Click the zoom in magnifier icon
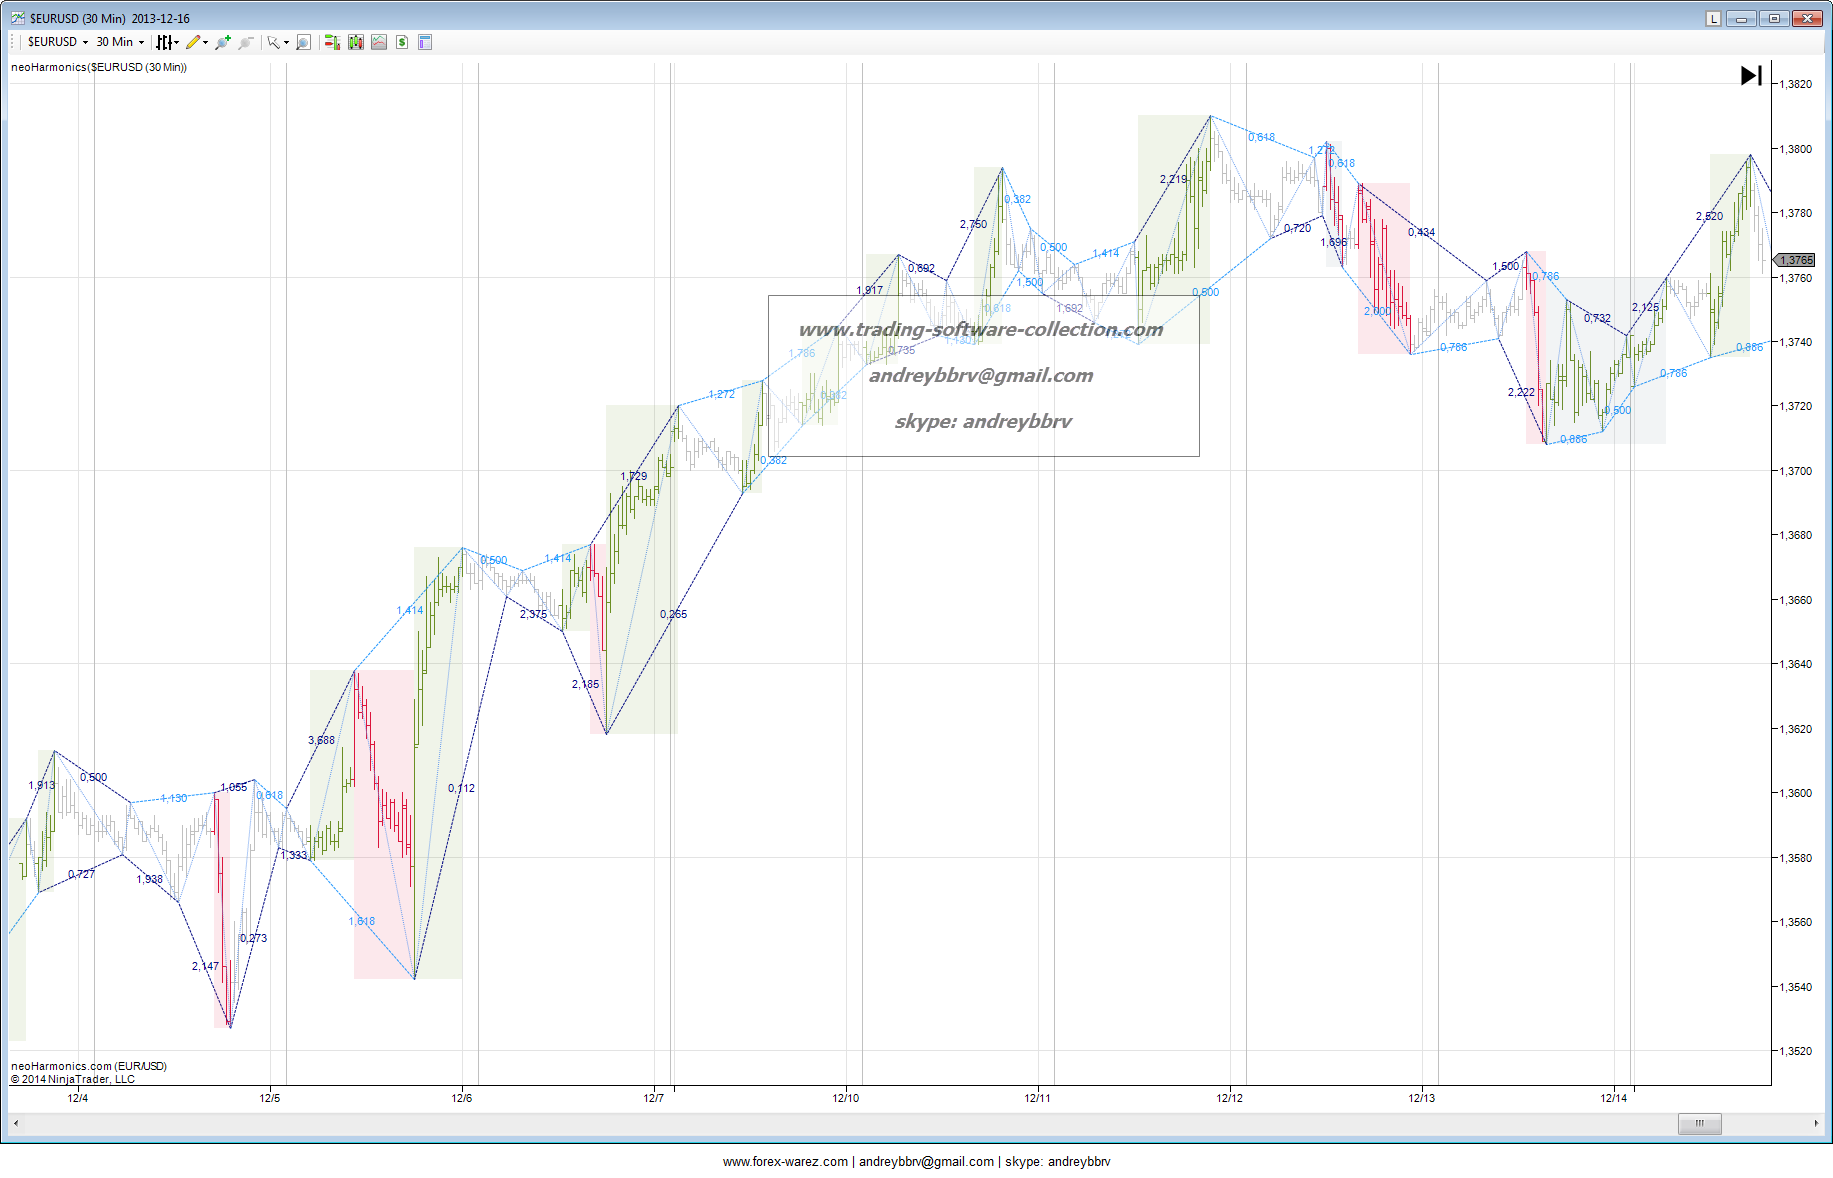 coord(222,42)
